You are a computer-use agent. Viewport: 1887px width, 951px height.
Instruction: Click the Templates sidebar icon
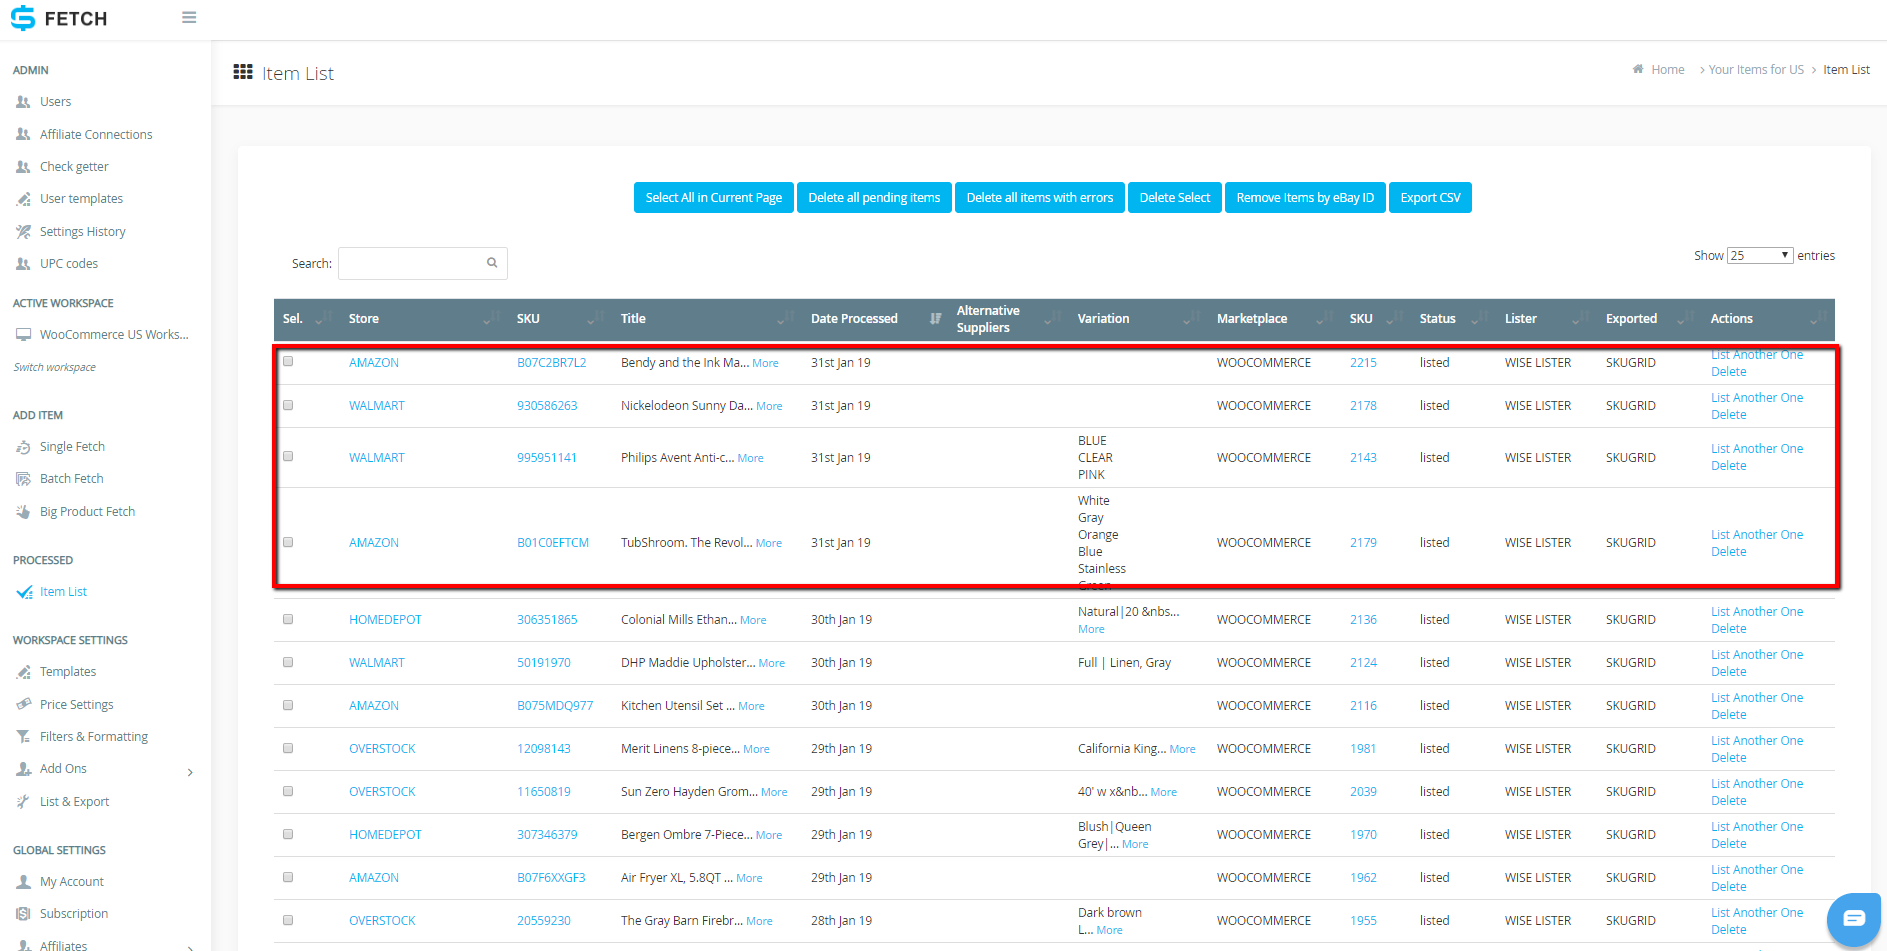pyautogui.click(x=23, y=672)
